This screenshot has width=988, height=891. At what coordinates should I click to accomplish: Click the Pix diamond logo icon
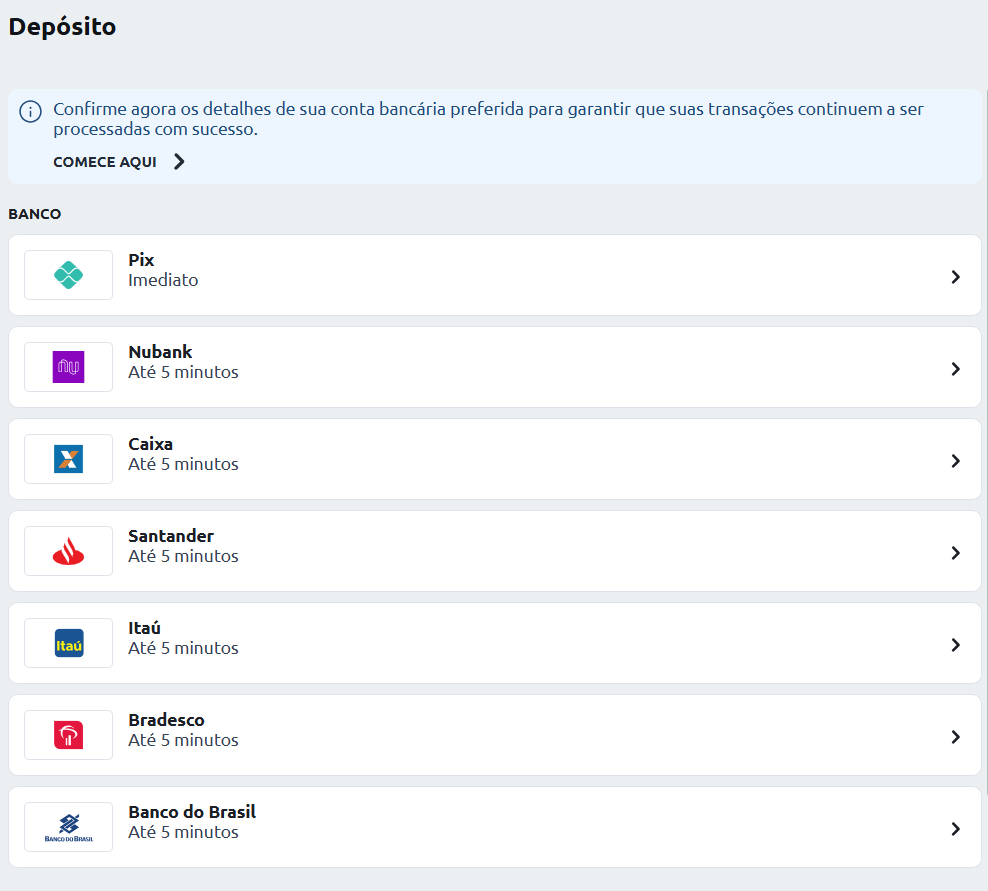[x=69, y=275]
